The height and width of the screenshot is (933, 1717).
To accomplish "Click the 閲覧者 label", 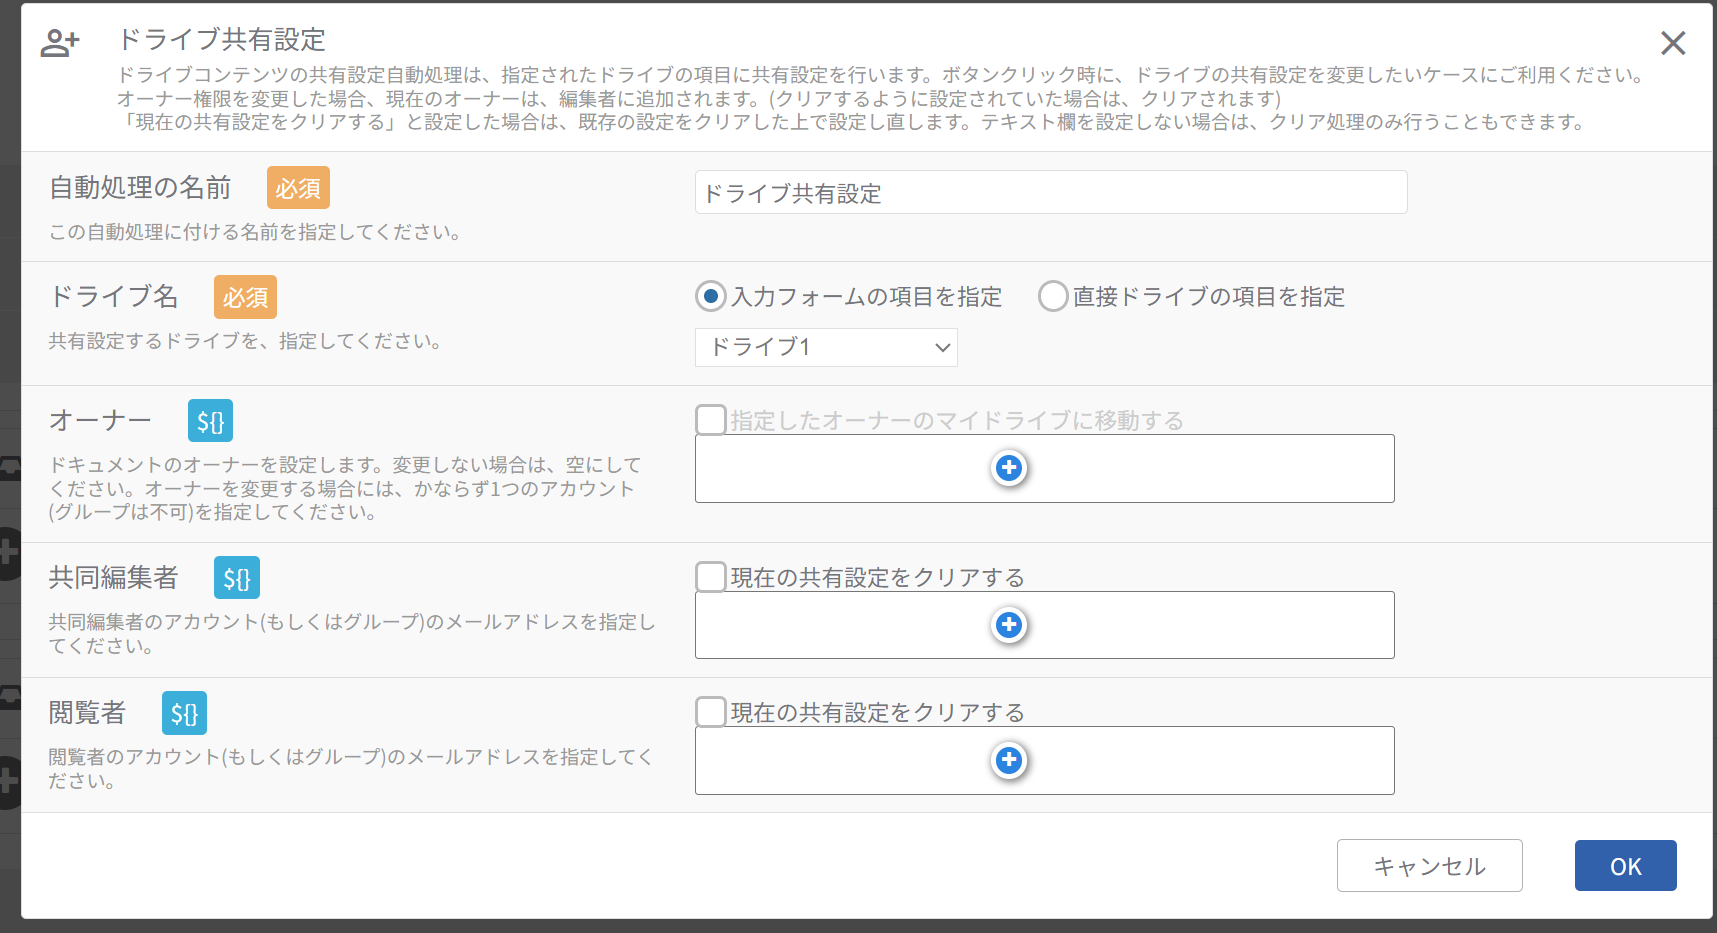I will click(x=88, y=712).
